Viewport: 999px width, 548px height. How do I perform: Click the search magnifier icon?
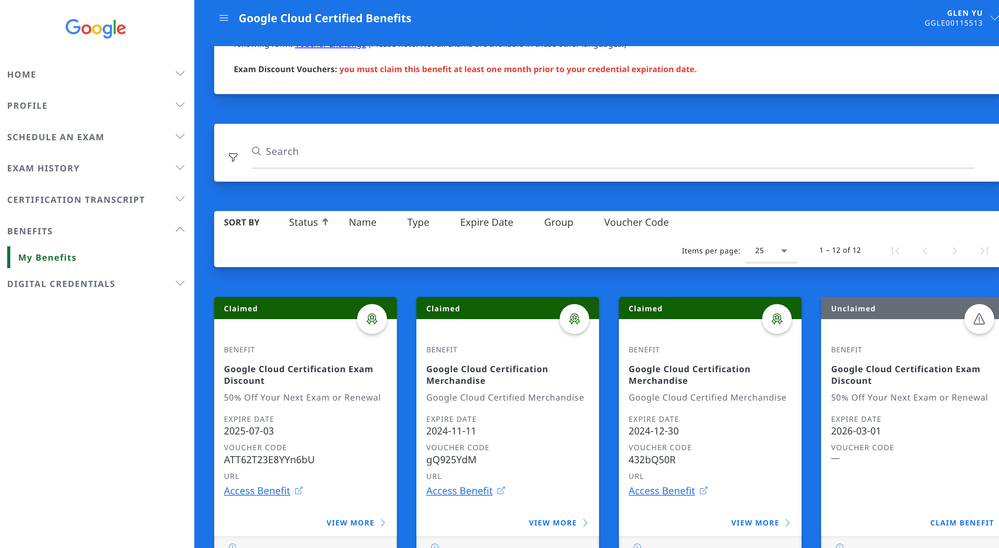[x=256, y=151]
